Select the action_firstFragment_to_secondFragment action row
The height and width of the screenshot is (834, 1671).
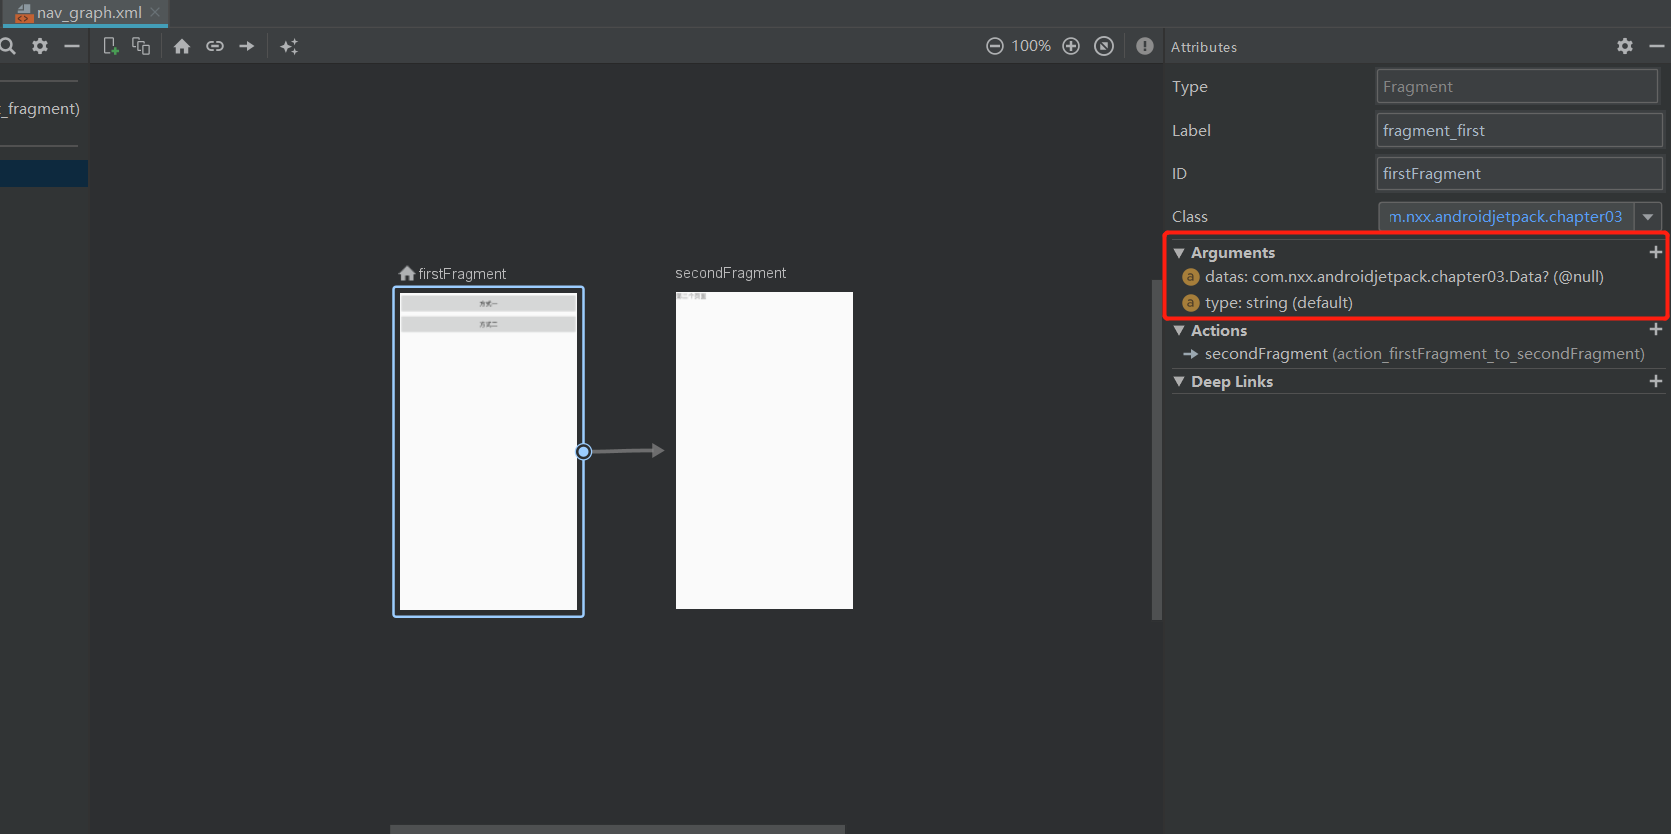tap(1418, 354)
